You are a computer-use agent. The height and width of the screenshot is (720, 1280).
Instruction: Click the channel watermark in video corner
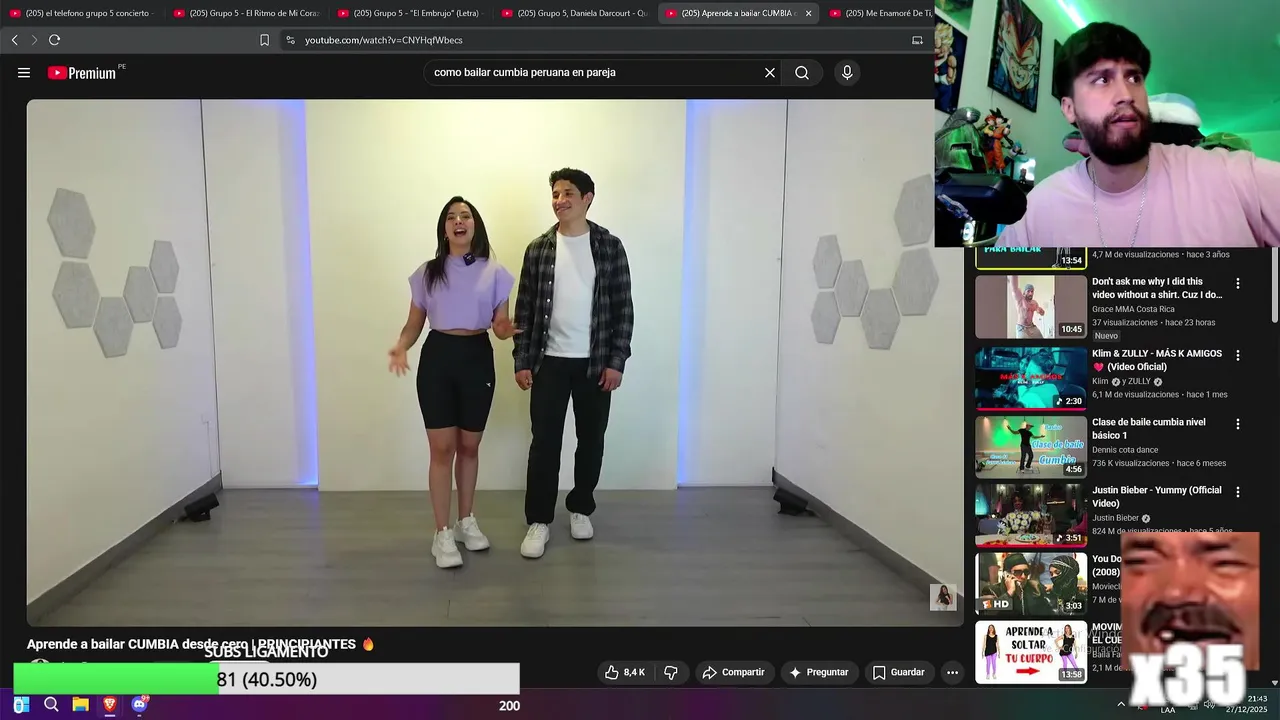(x=943, y=597)
